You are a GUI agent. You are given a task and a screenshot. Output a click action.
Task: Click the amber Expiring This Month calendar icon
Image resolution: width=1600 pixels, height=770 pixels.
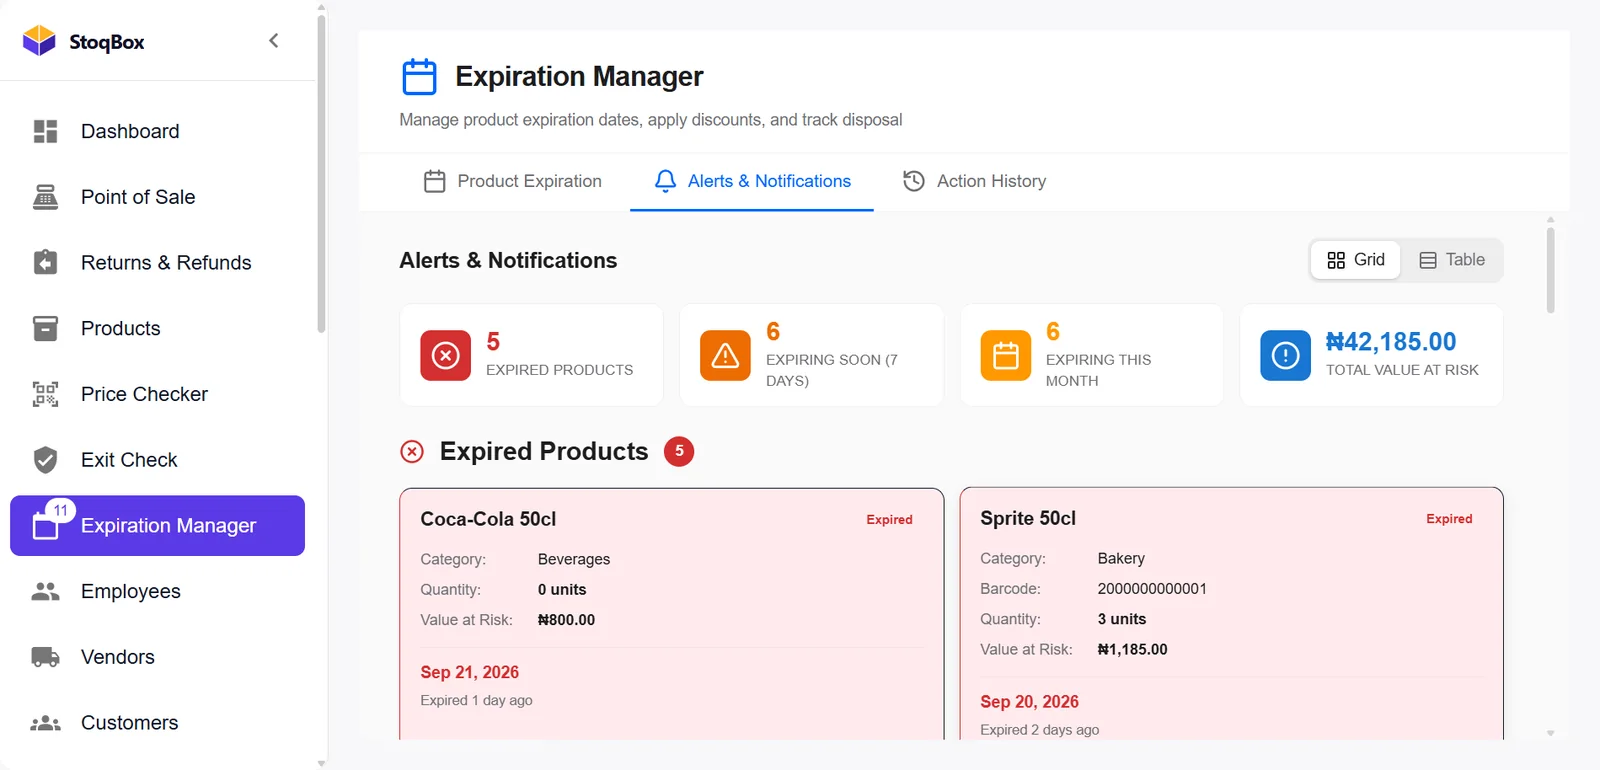[1006, 355]
